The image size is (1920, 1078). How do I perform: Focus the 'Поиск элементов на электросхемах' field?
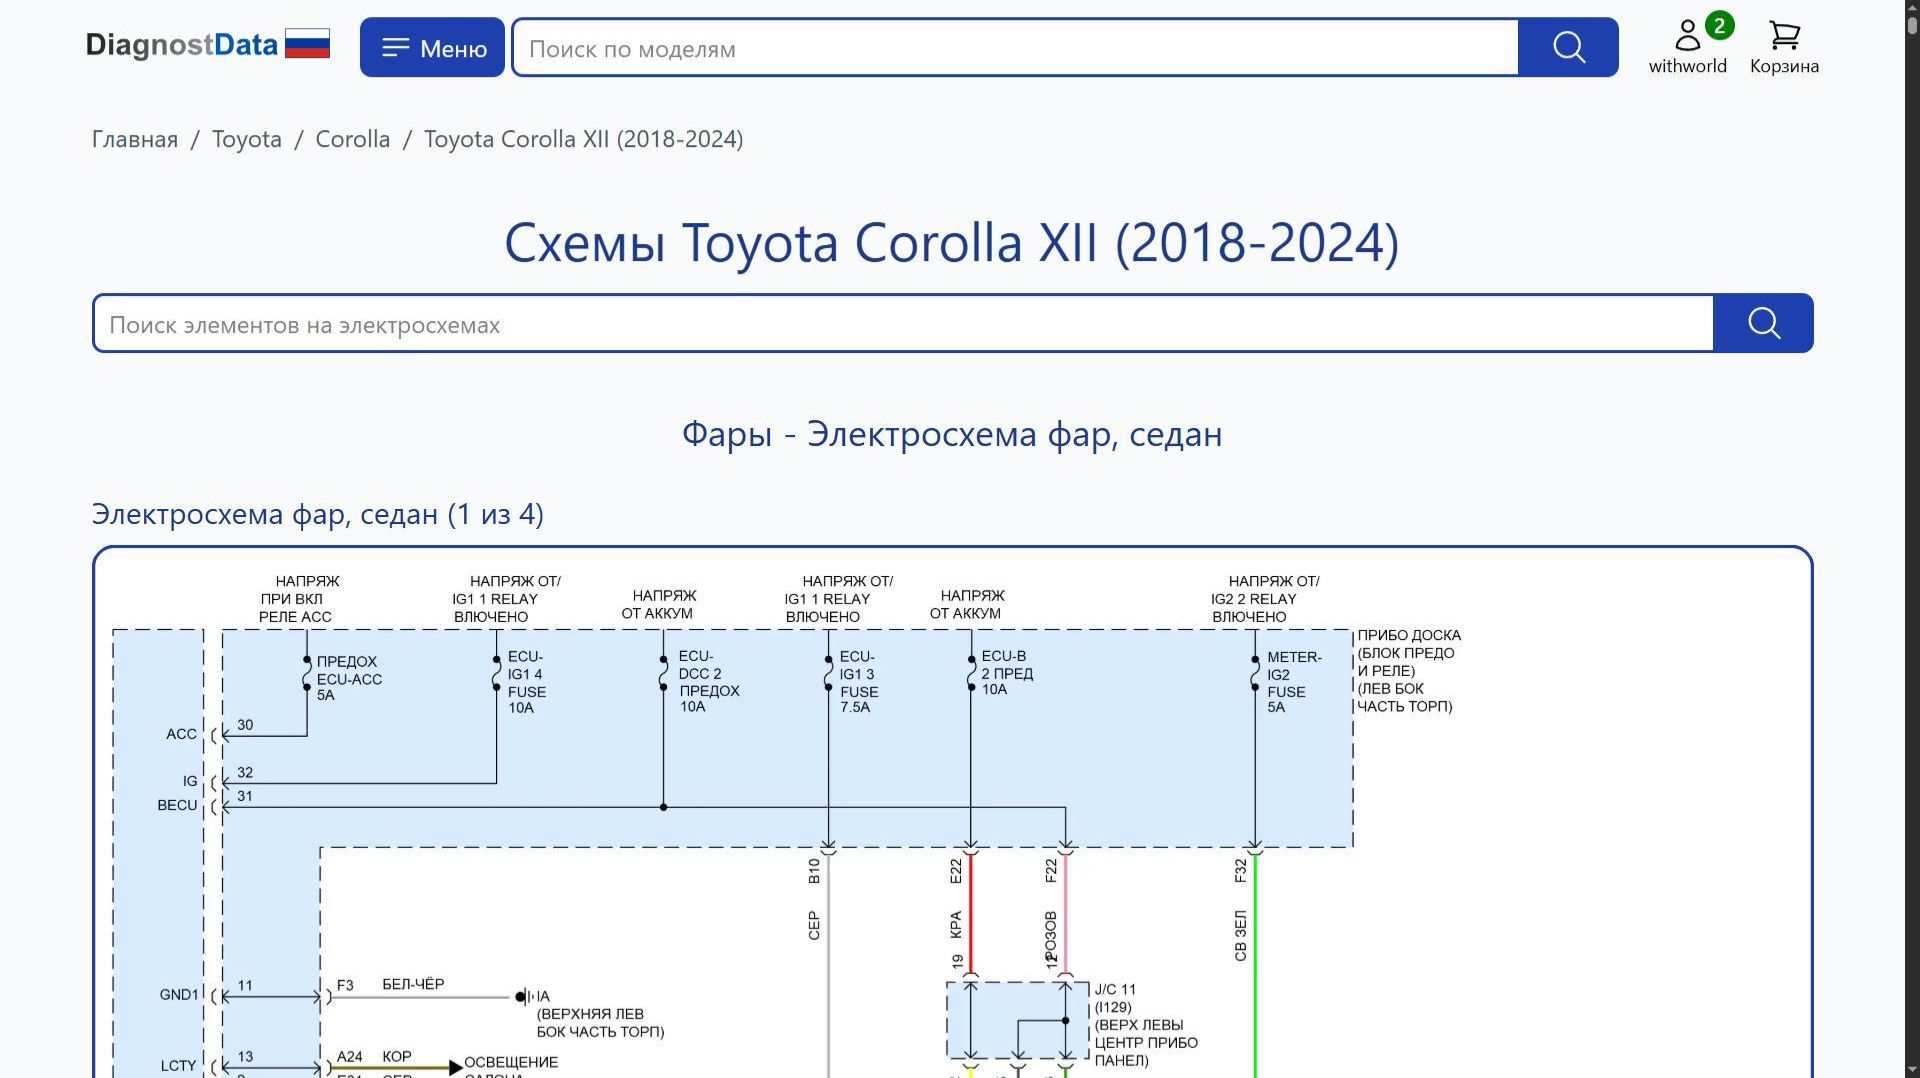(x=903, y=324)
